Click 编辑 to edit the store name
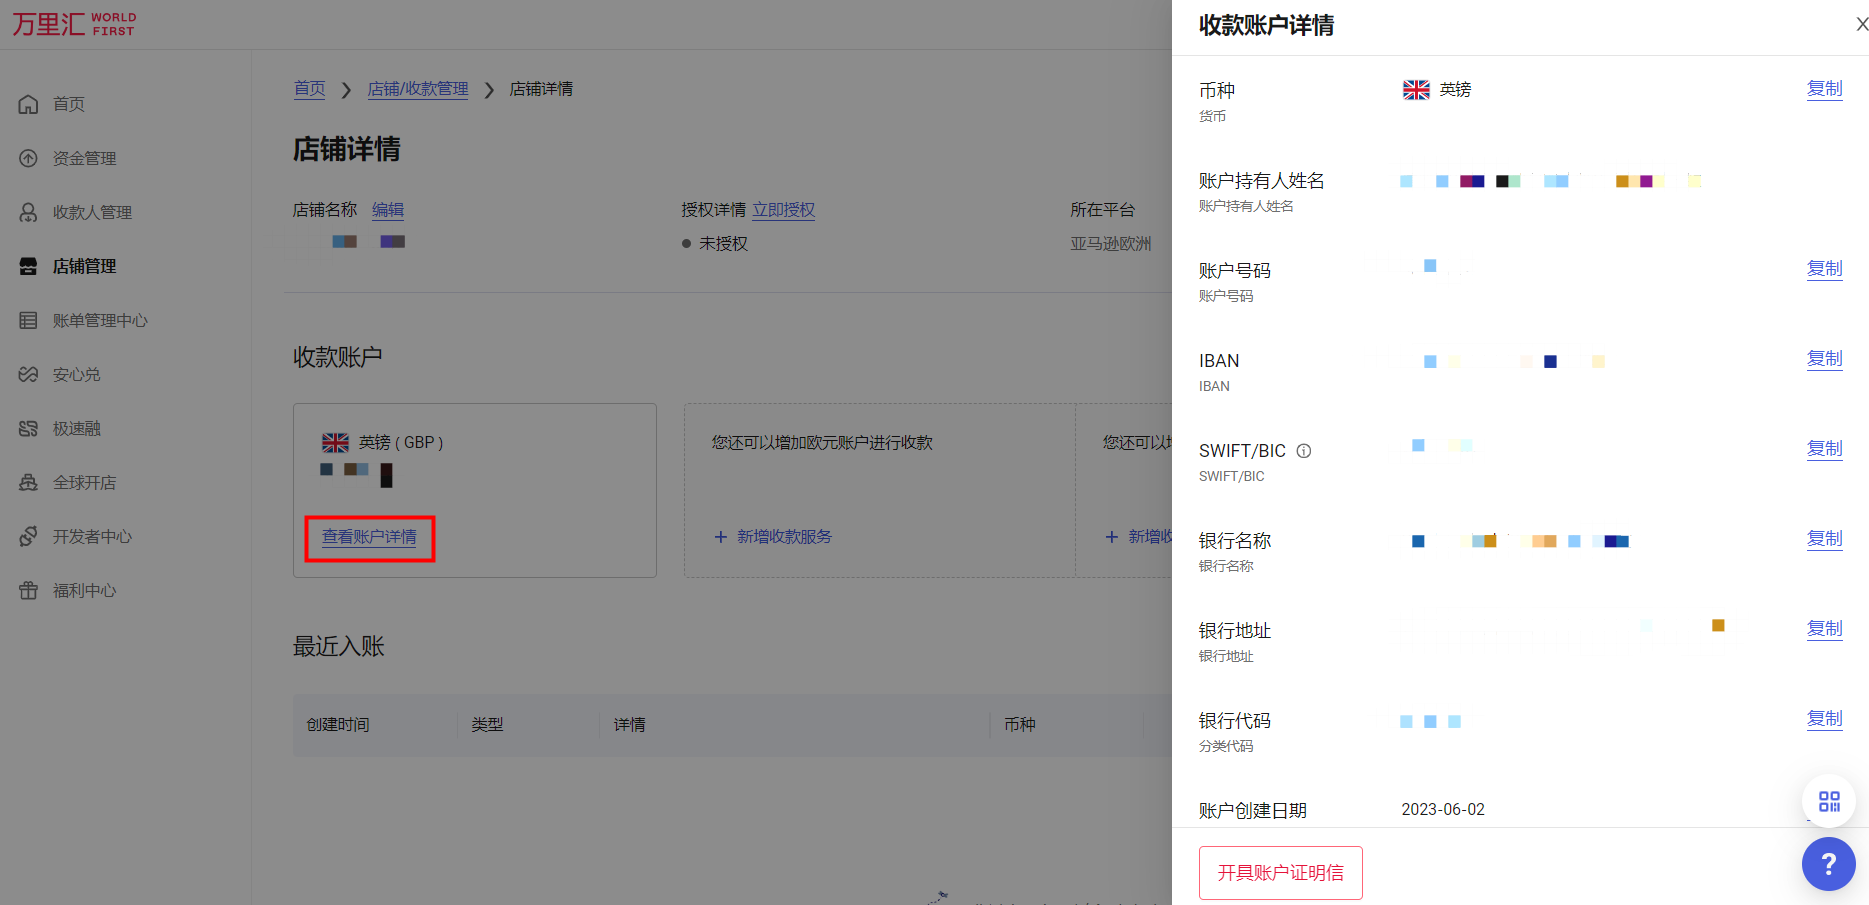1869x905 pixels. coord(388,209)
